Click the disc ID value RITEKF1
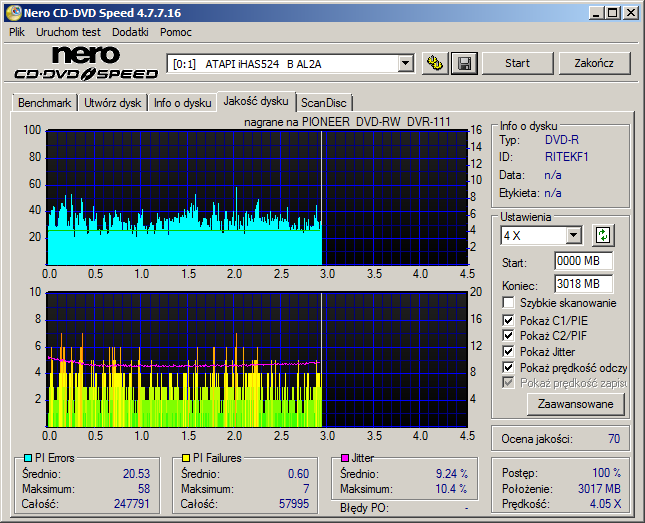This screenshot has height=523, width=645. 566,157
